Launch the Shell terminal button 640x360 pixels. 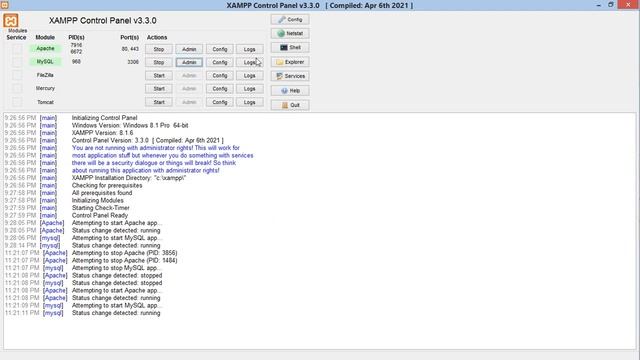click(290, 48)
